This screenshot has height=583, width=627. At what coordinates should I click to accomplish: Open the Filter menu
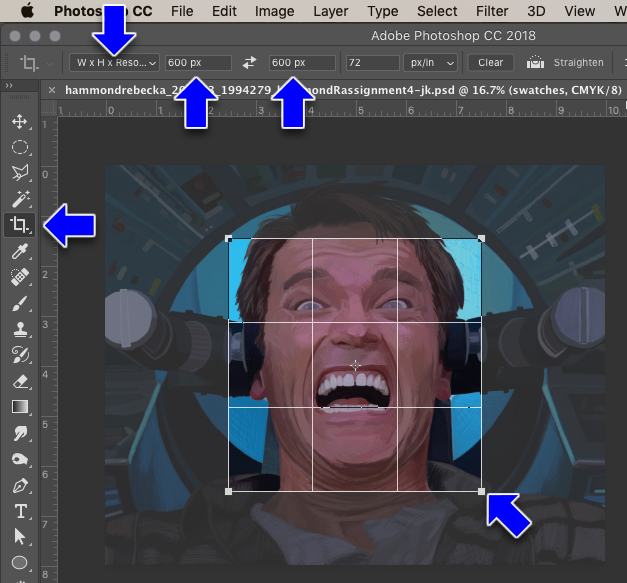point(492,11)
